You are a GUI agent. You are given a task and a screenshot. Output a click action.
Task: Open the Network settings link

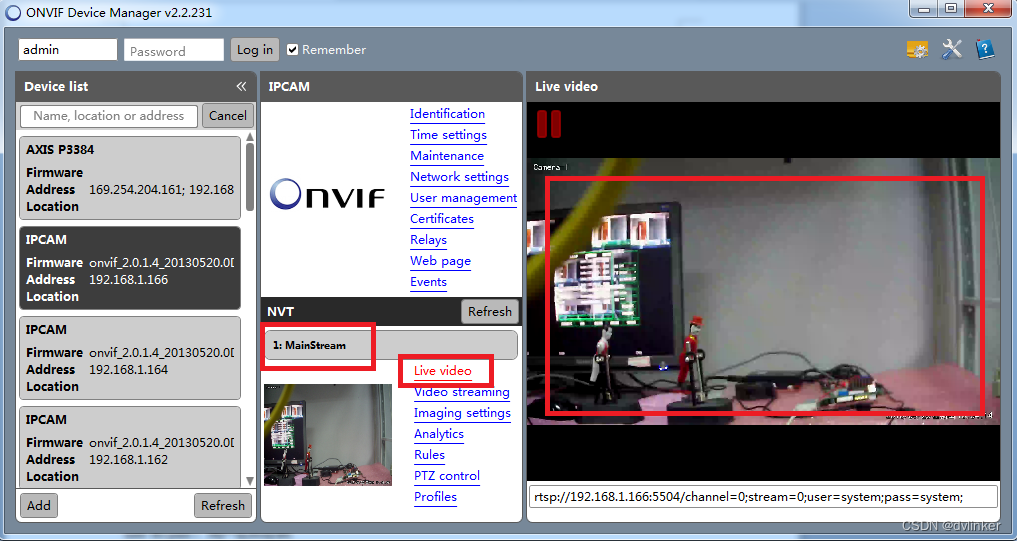459,177
